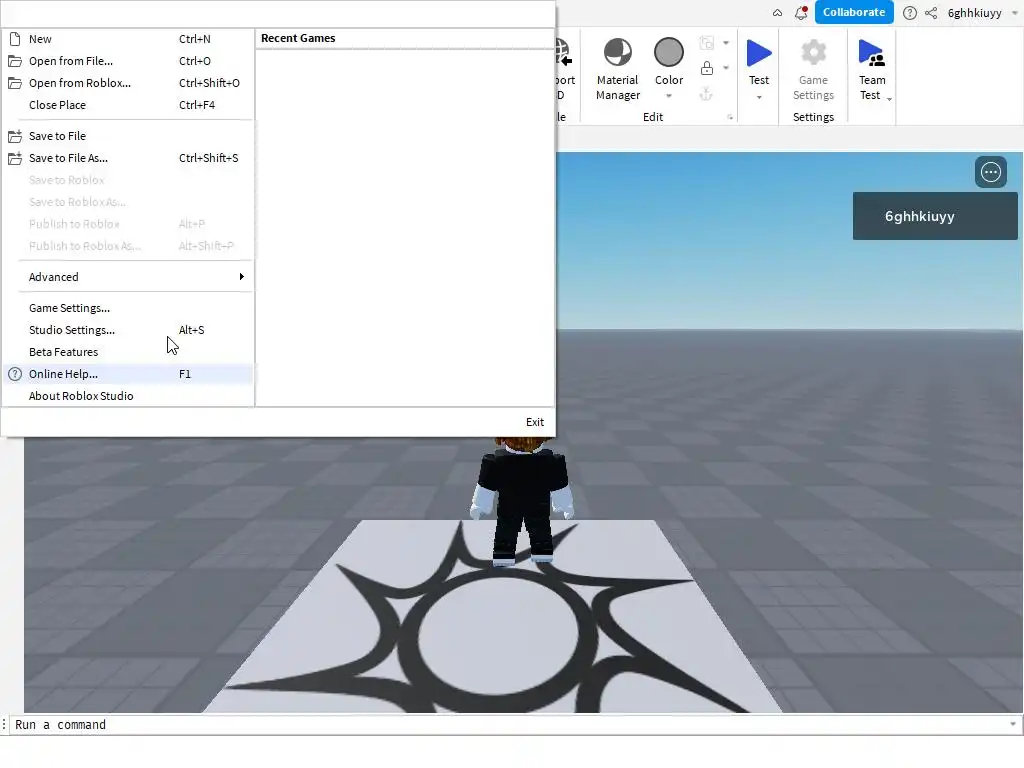Viewport: 1024px width, 768px height.
Task: Open the Edit group dialog launcher
Action: 730,118
